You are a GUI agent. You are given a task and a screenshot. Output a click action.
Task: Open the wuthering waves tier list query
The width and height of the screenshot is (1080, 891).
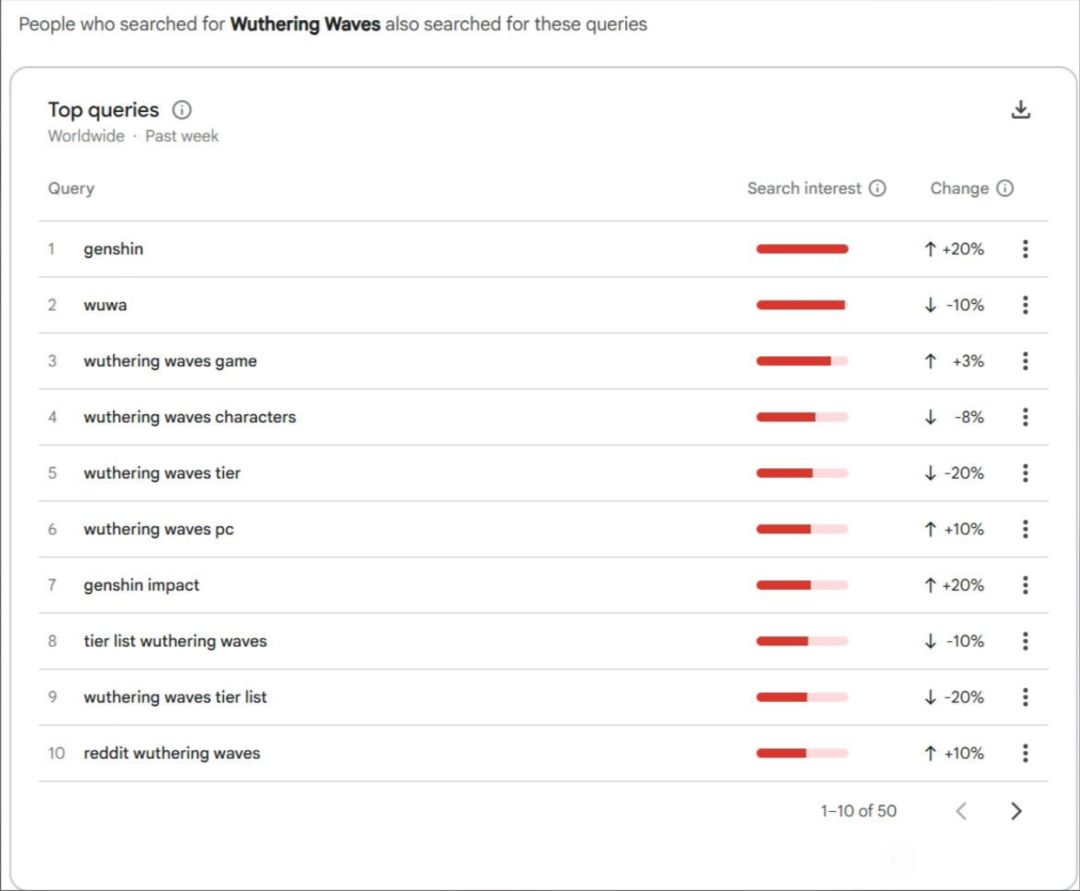point(175,697)
